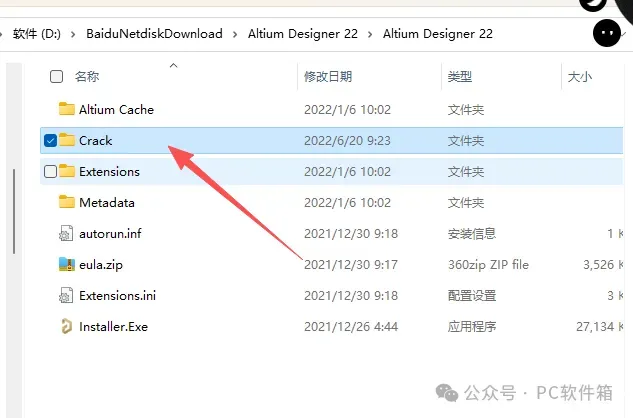Image resolution: width=633 pixels, height=418 pixels.
Task: Check the Extensions folder checkbox
Action: (x=50, y=172)
